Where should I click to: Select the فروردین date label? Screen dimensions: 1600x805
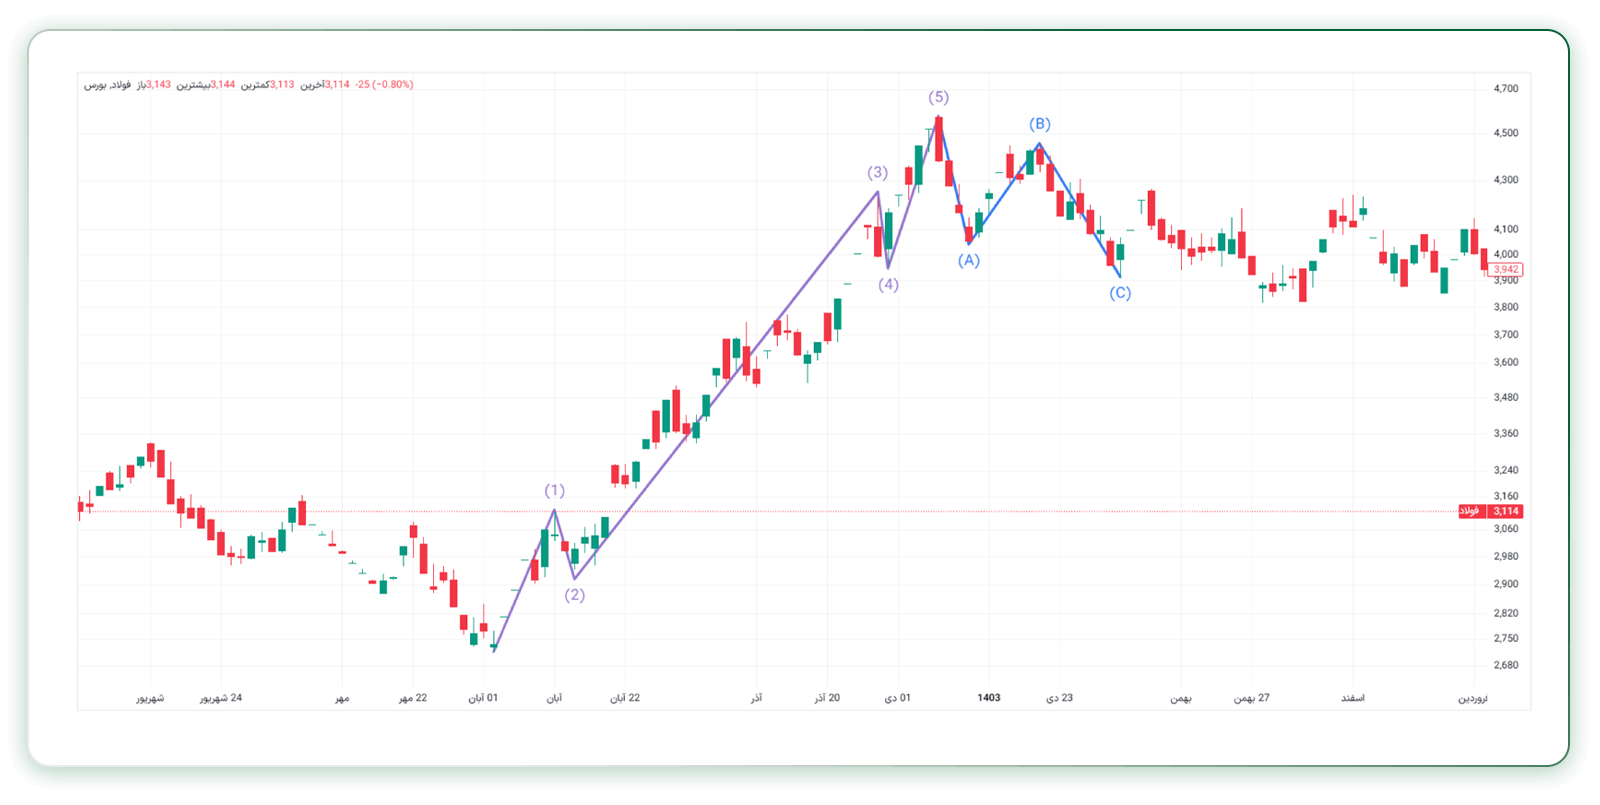pyautogui.click(x=1472, y=698)
